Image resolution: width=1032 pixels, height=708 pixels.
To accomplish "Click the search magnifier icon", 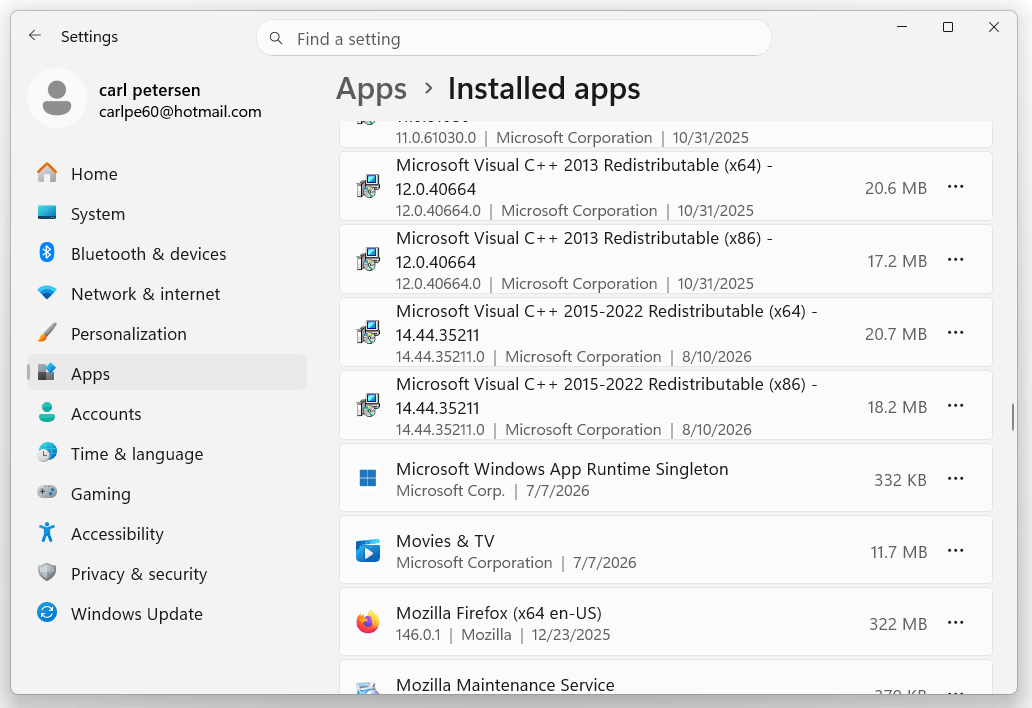I will click(x=276, y=38).
